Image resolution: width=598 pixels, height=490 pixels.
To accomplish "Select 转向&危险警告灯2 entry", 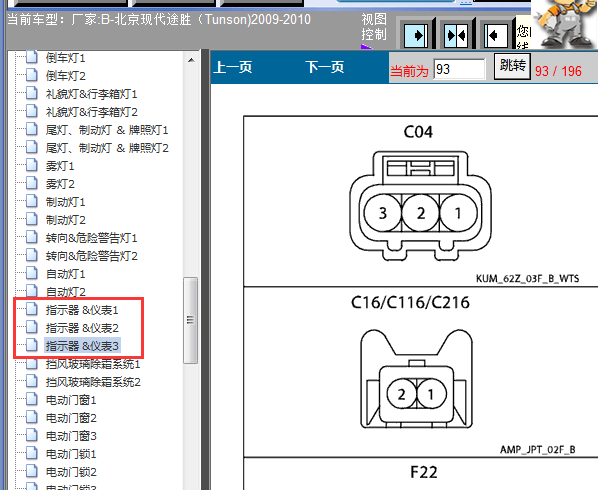I will click(x=92, y=256).
